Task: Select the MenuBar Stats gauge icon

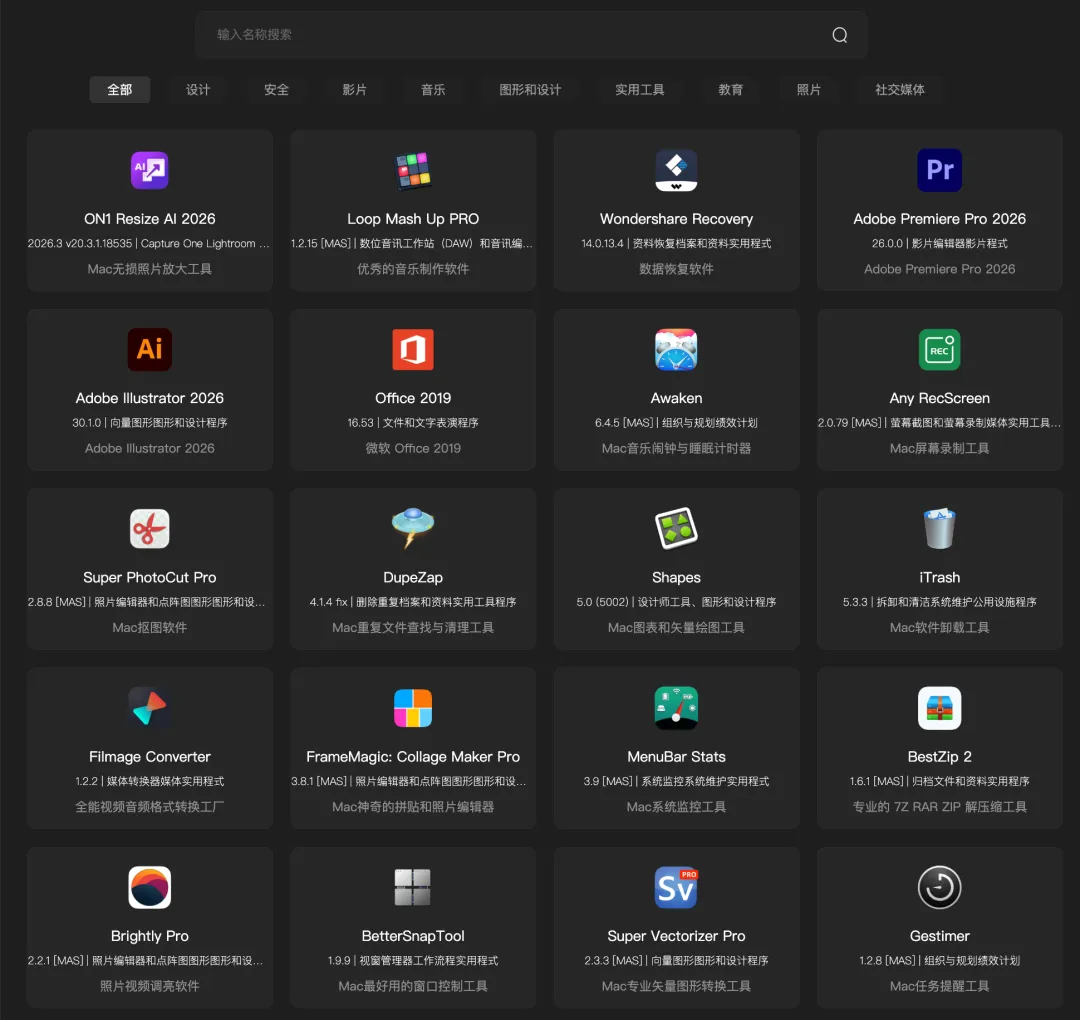Action: [676, 708]
